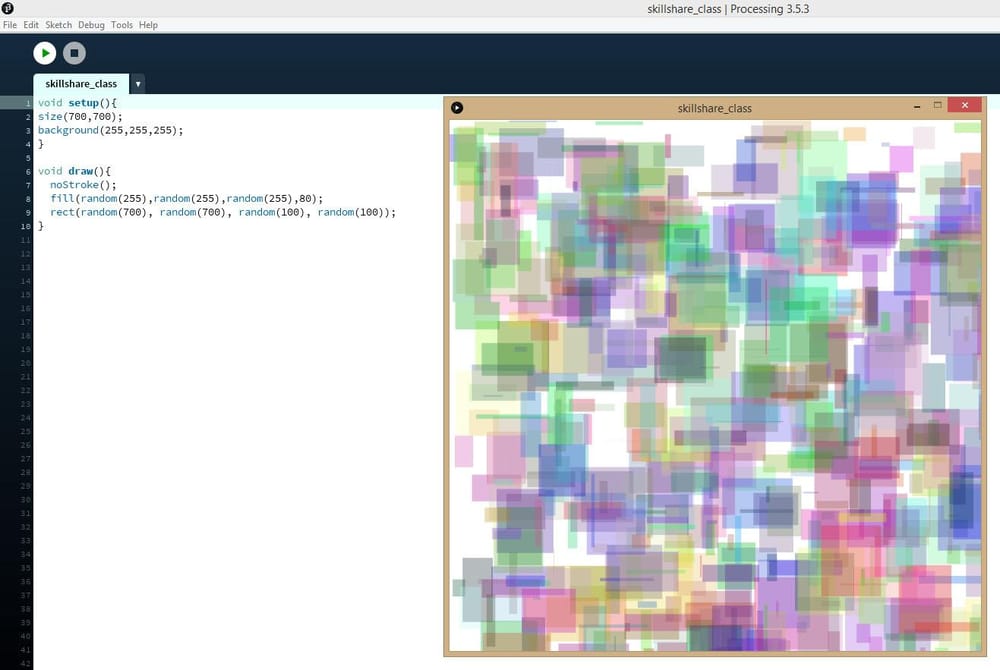Open the Tools menu
This screenshot has height=670, width=1000.
point(122,25)
